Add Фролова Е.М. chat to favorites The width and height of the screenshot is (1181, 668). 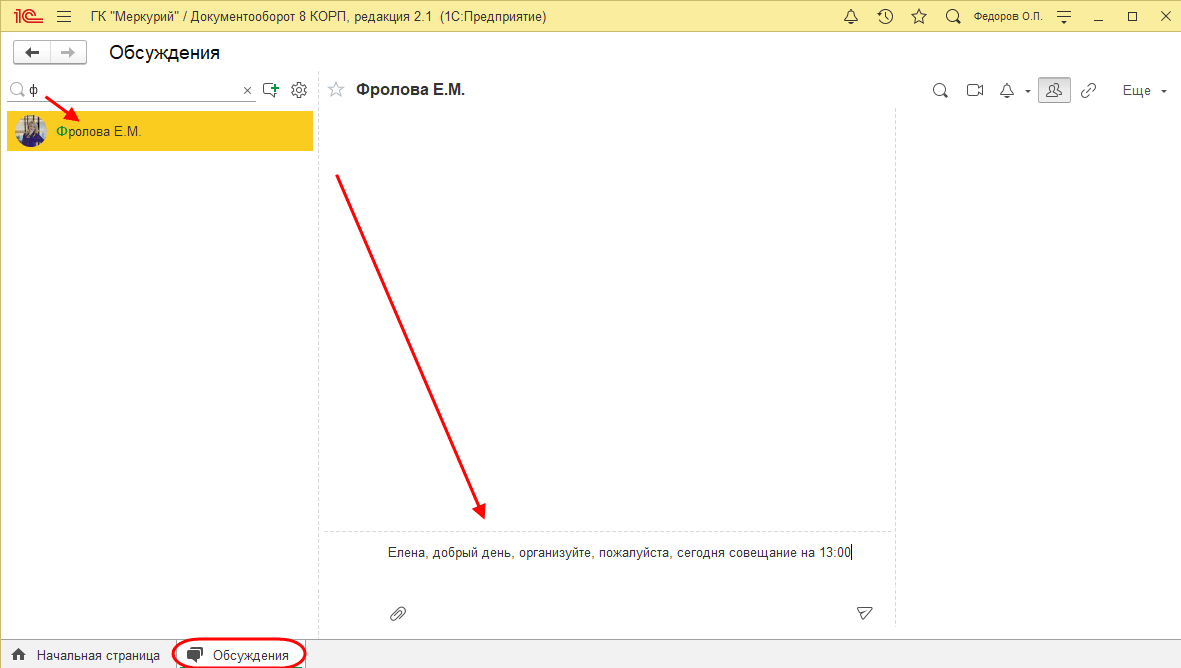click(336, 90)
